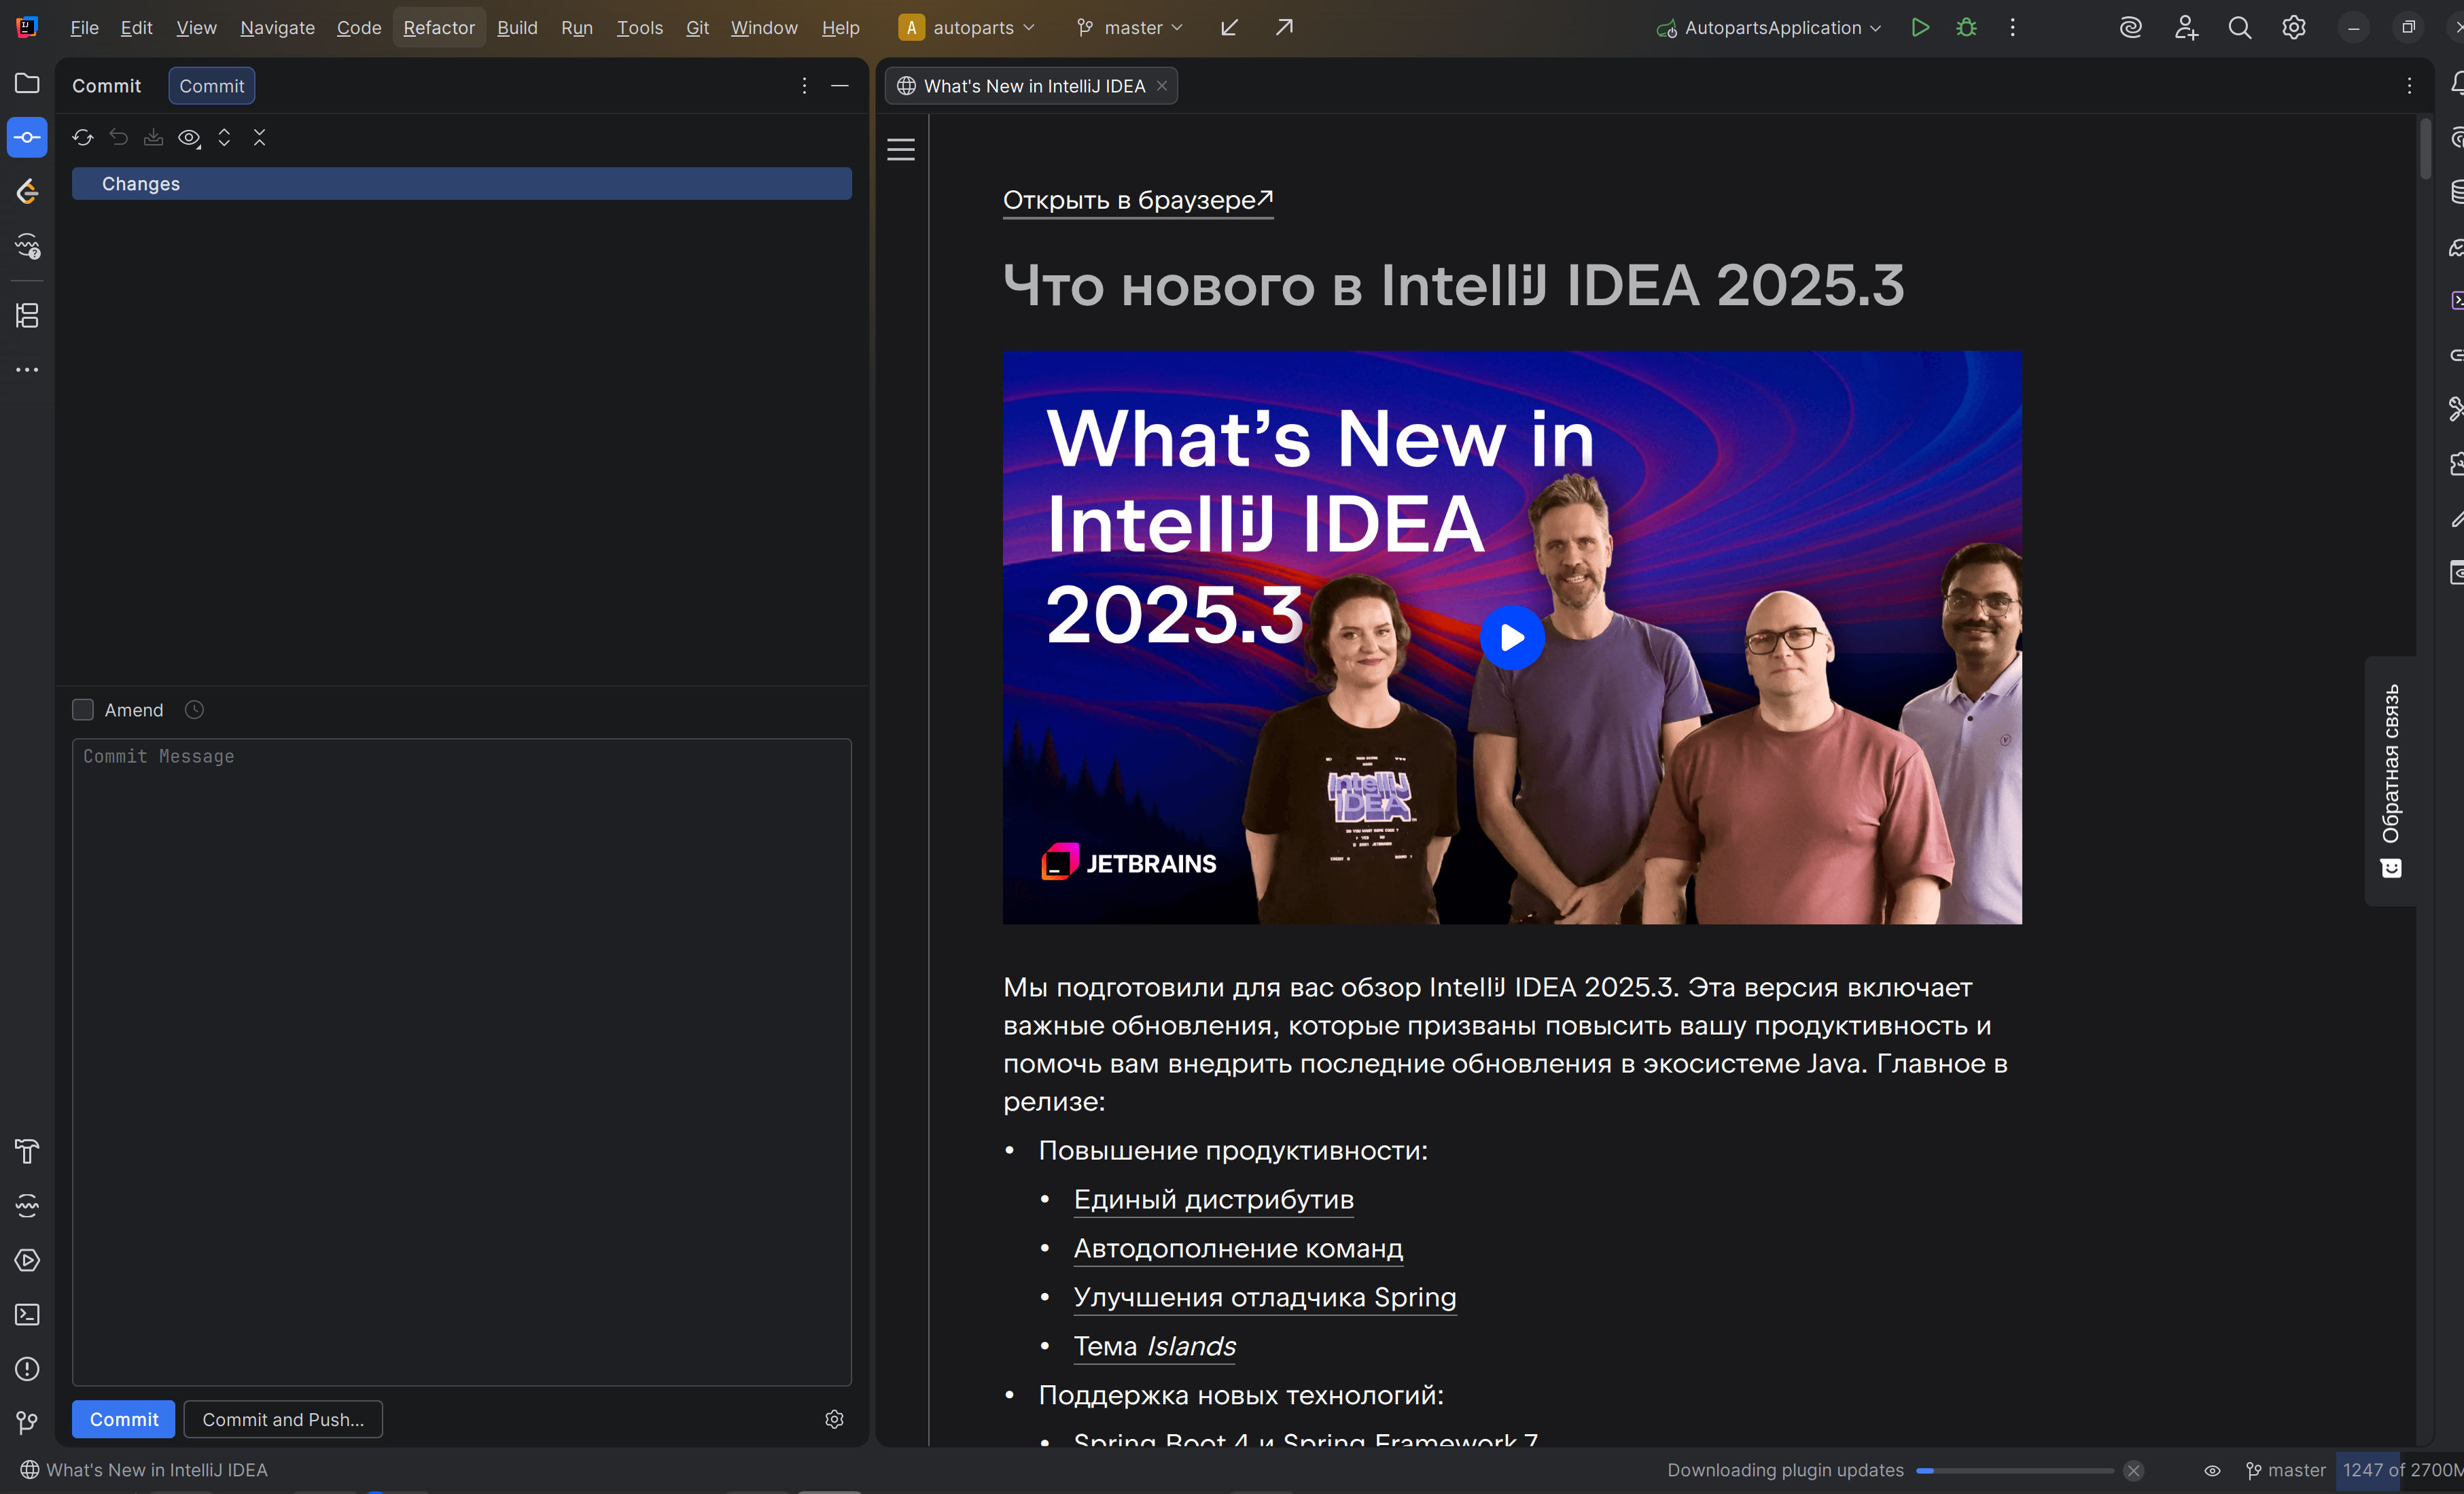This screenshot has height=1494, width=2464.
Task: Open the Terminal tool window
Action: [x=27, y=1314]
